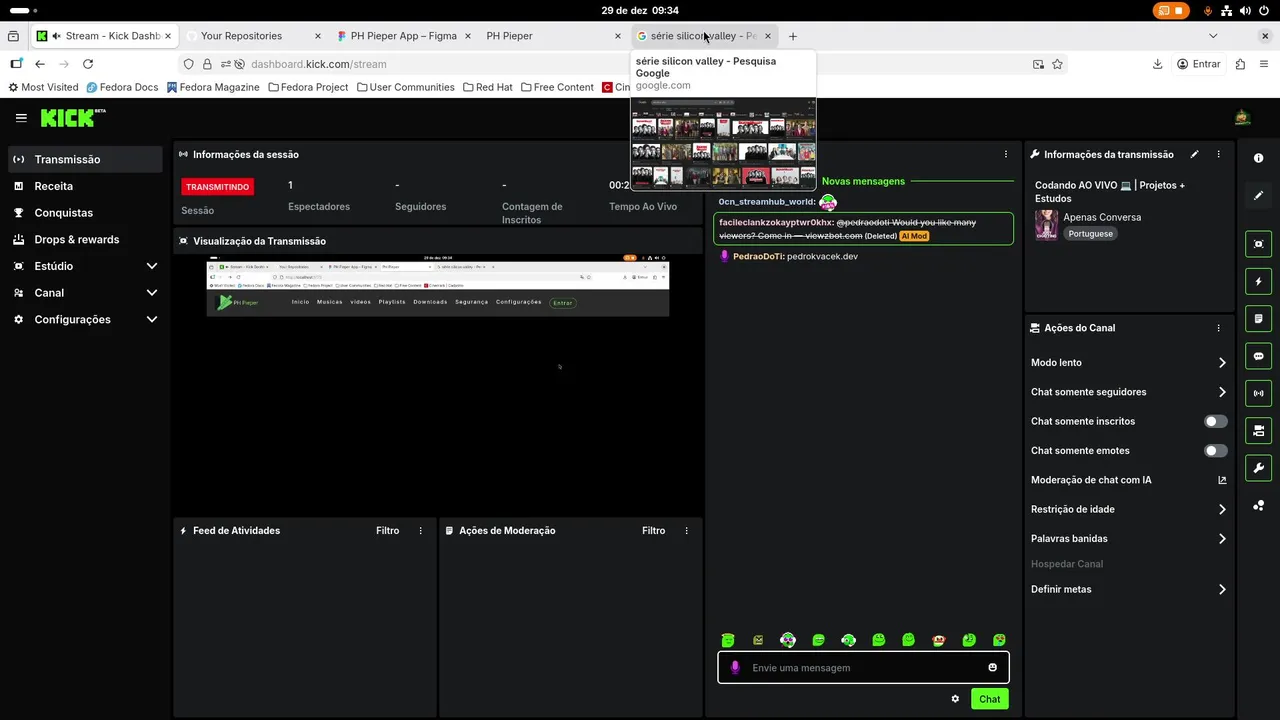Open chat settings gear icon
This screenshot has height=720, width=1280.
pyautogui.click(x=955, y=699)
